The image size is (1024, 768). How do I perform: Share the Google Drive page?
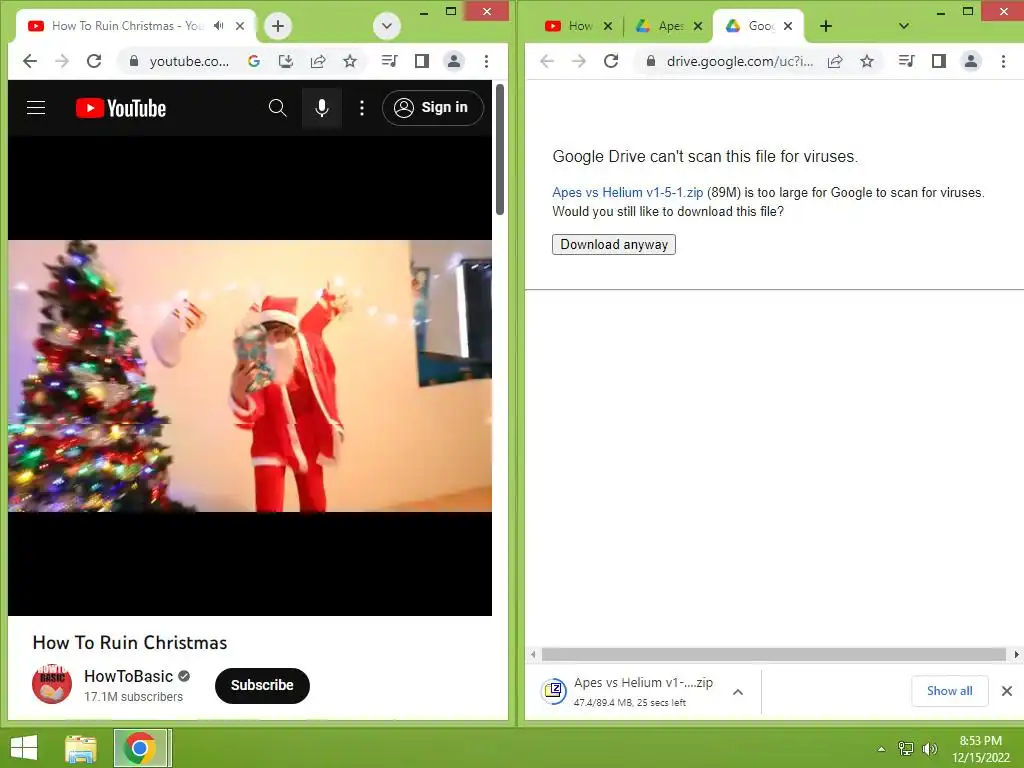coord(835,61)
